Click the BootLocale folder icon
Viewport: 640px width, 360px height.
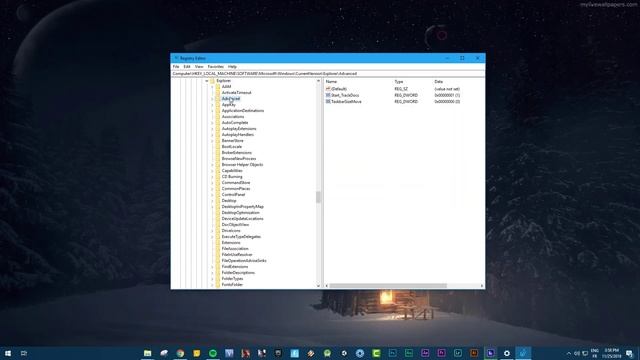click(x=218, y=147)
